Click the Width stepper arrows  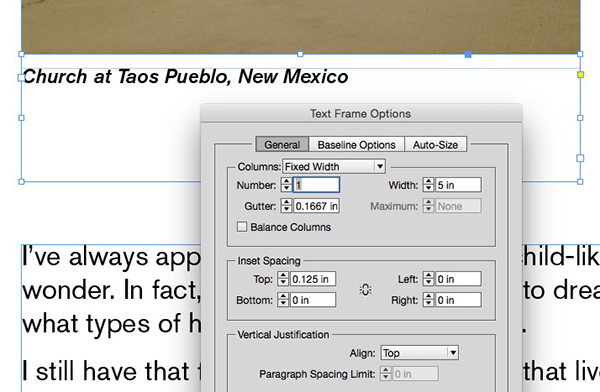point(428,185)
